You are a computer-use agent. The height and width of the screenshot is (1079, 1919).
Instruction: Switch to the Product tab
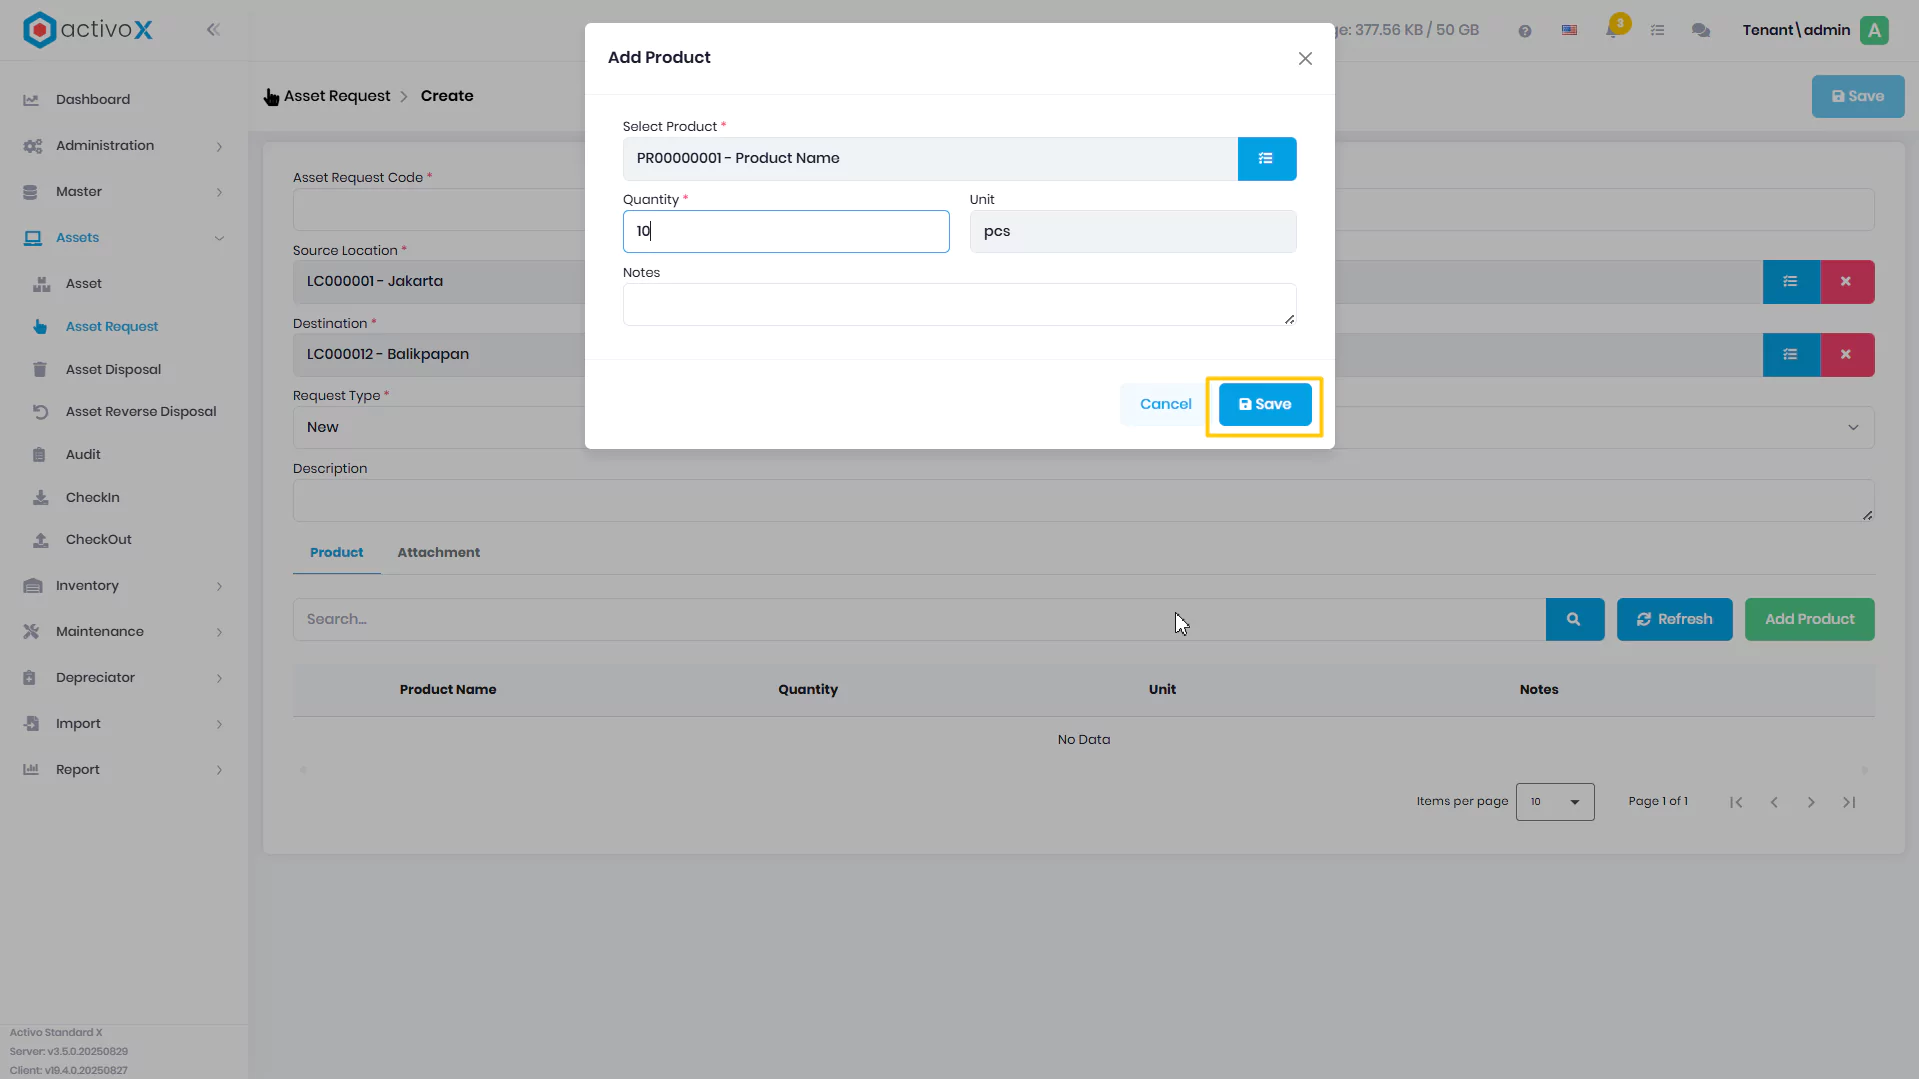(x=337, y=553)
